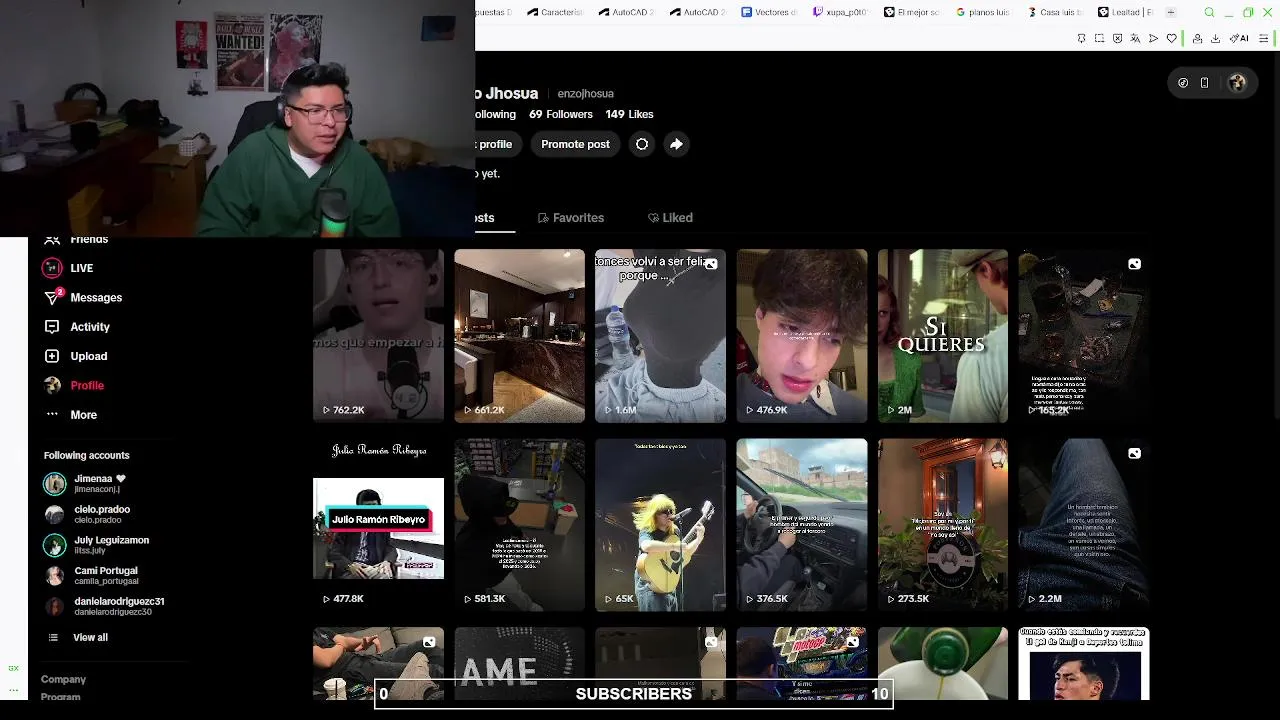
Task: Open the More three-dots sidebar item
Action: click(x=52, y=414)
